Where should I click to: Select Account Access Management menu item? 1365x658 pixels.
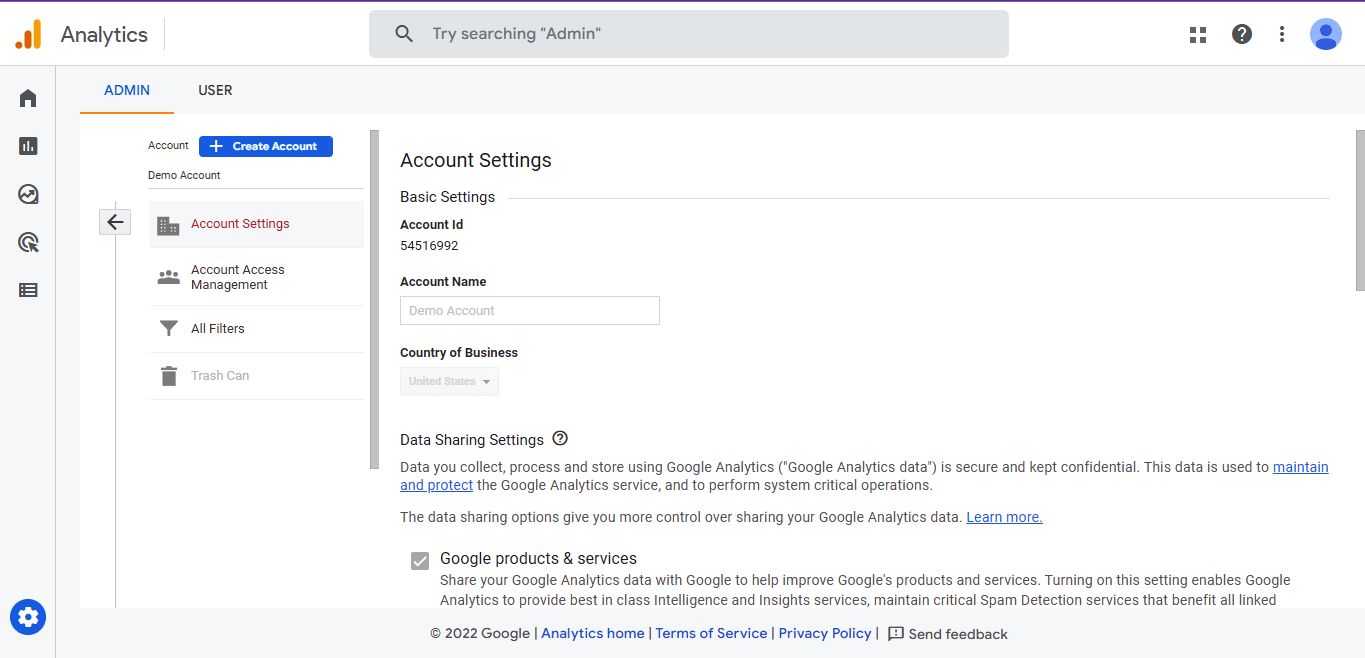[257, 277]
